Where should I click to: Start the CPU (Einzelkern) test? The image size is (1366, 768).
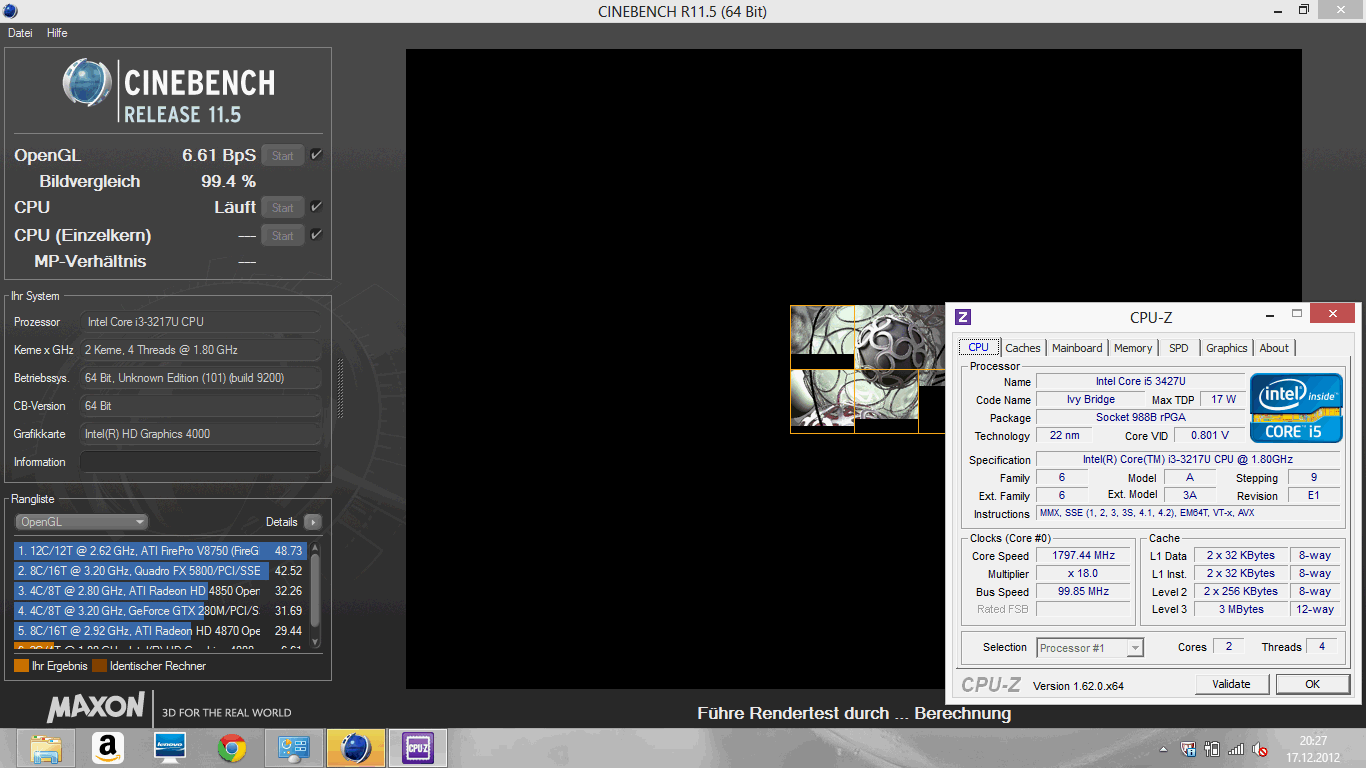(x=283, y=236)
